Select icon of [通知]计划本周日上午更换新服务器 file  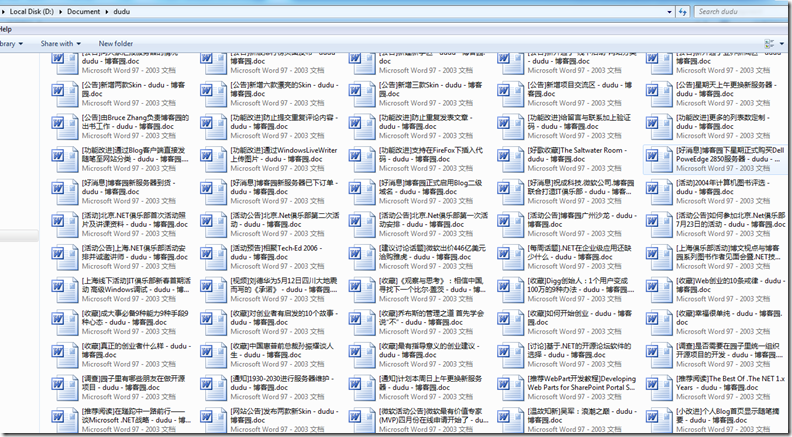pos(362,389)
